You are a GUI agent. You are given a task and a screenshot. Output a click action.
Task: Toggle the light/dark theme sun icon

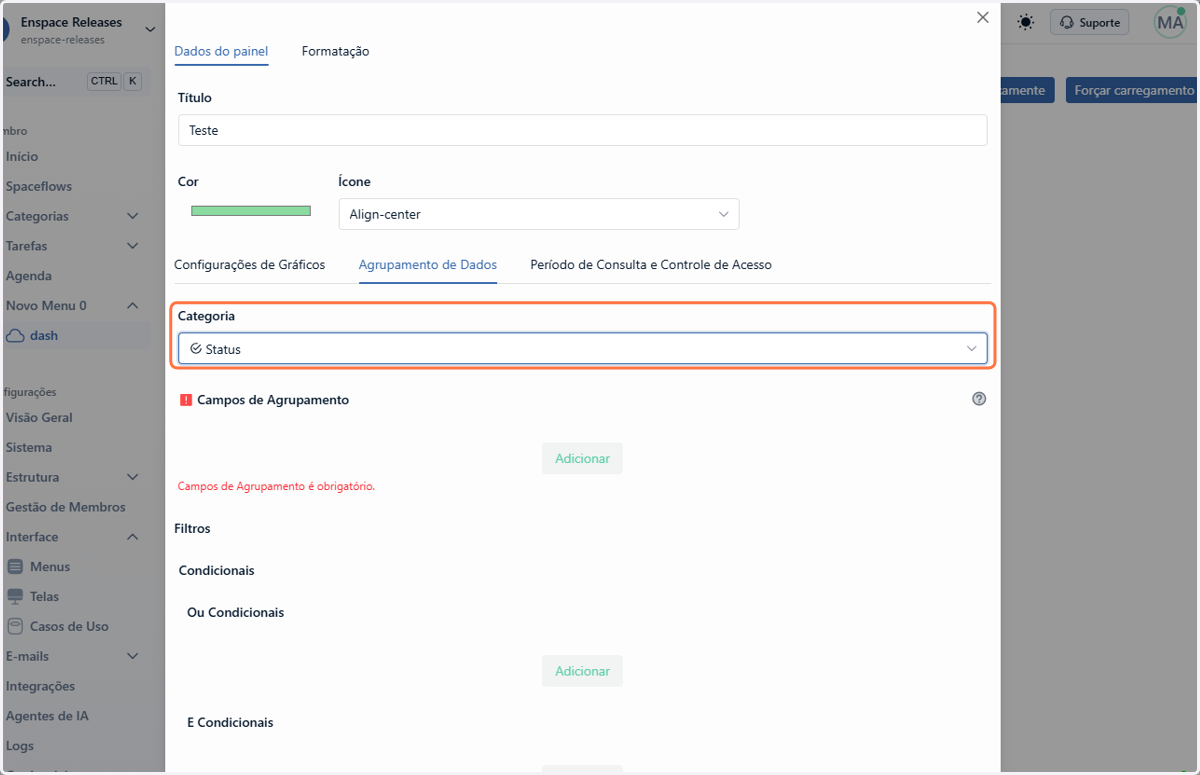tap(1026, 22)
